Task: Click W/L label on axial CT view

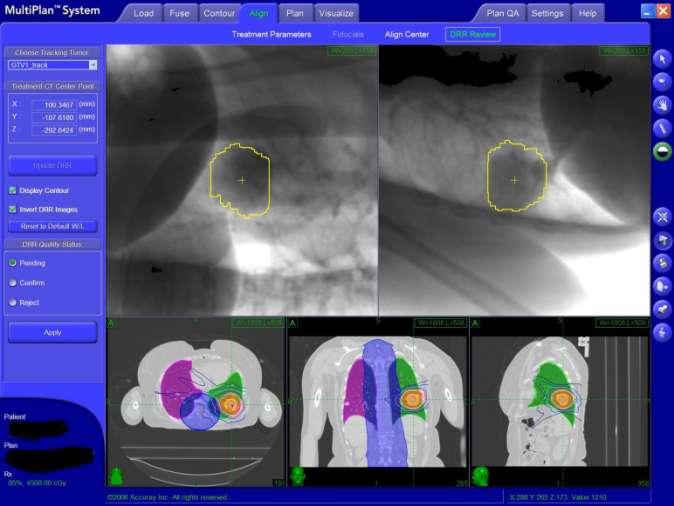Action: click(258, 322)
